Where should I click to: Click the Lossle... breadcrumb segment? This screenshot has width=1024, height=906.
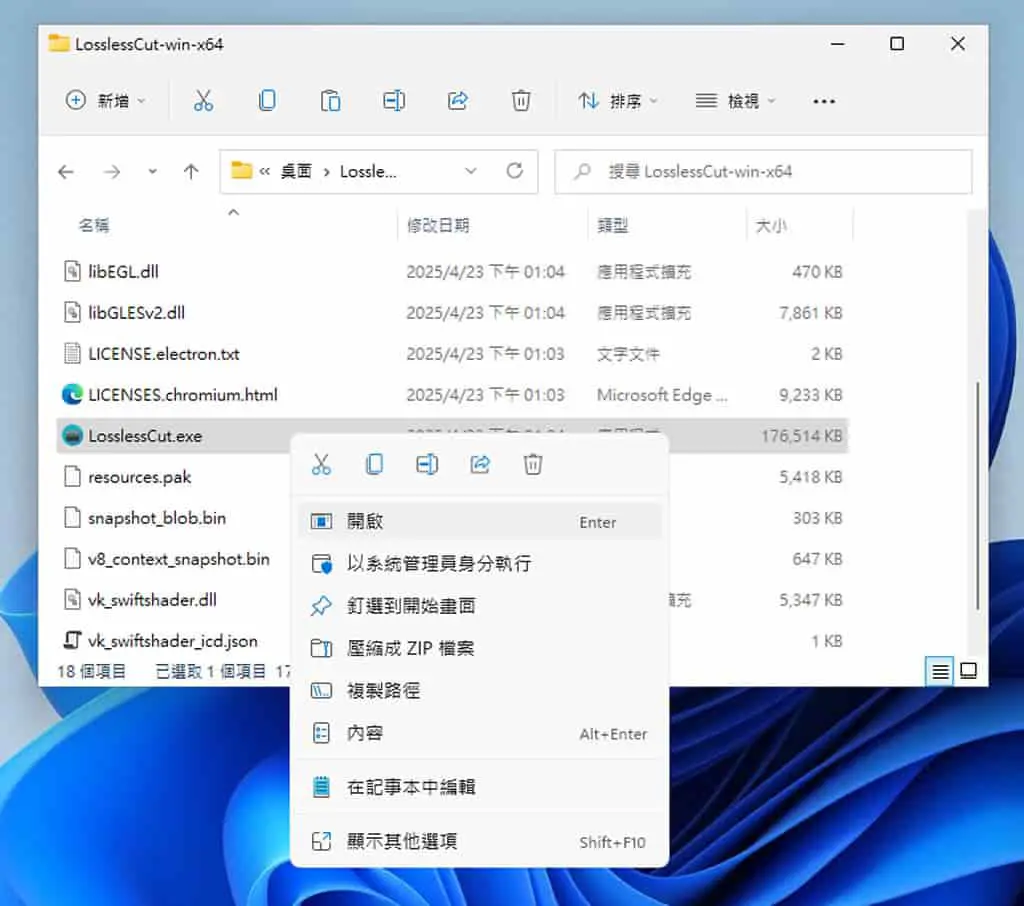click(x=368, y=172)
